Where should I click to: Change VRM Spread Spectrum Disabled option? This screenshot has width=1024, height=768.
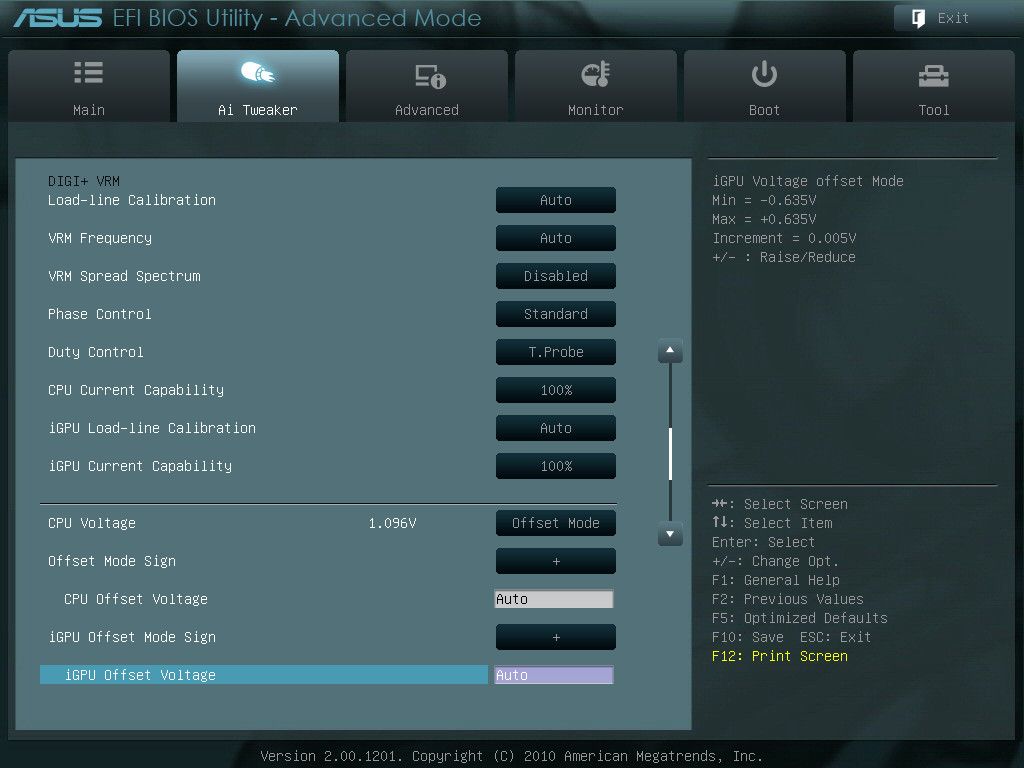pos(556,276)
